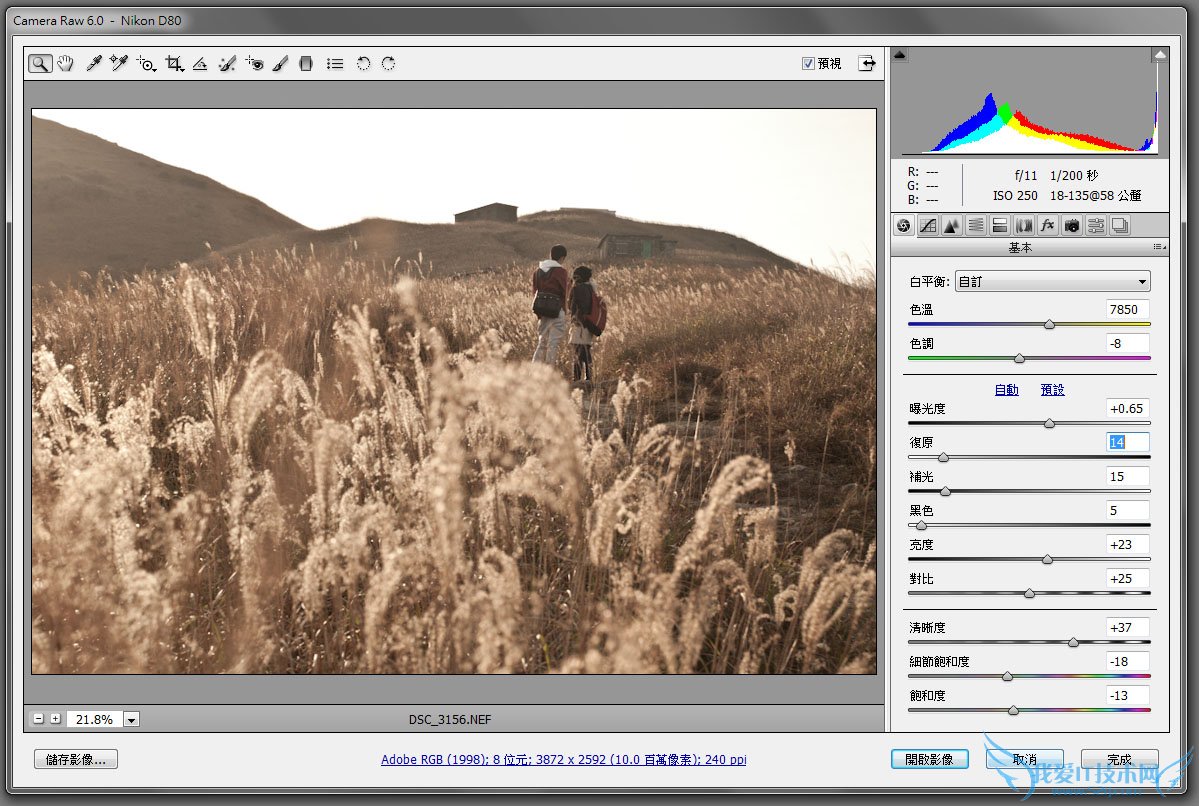The height and width of the screenshot is (806, 1199).
Task: Open the Adobe RGB workflow options link
Action: (563, 760)
